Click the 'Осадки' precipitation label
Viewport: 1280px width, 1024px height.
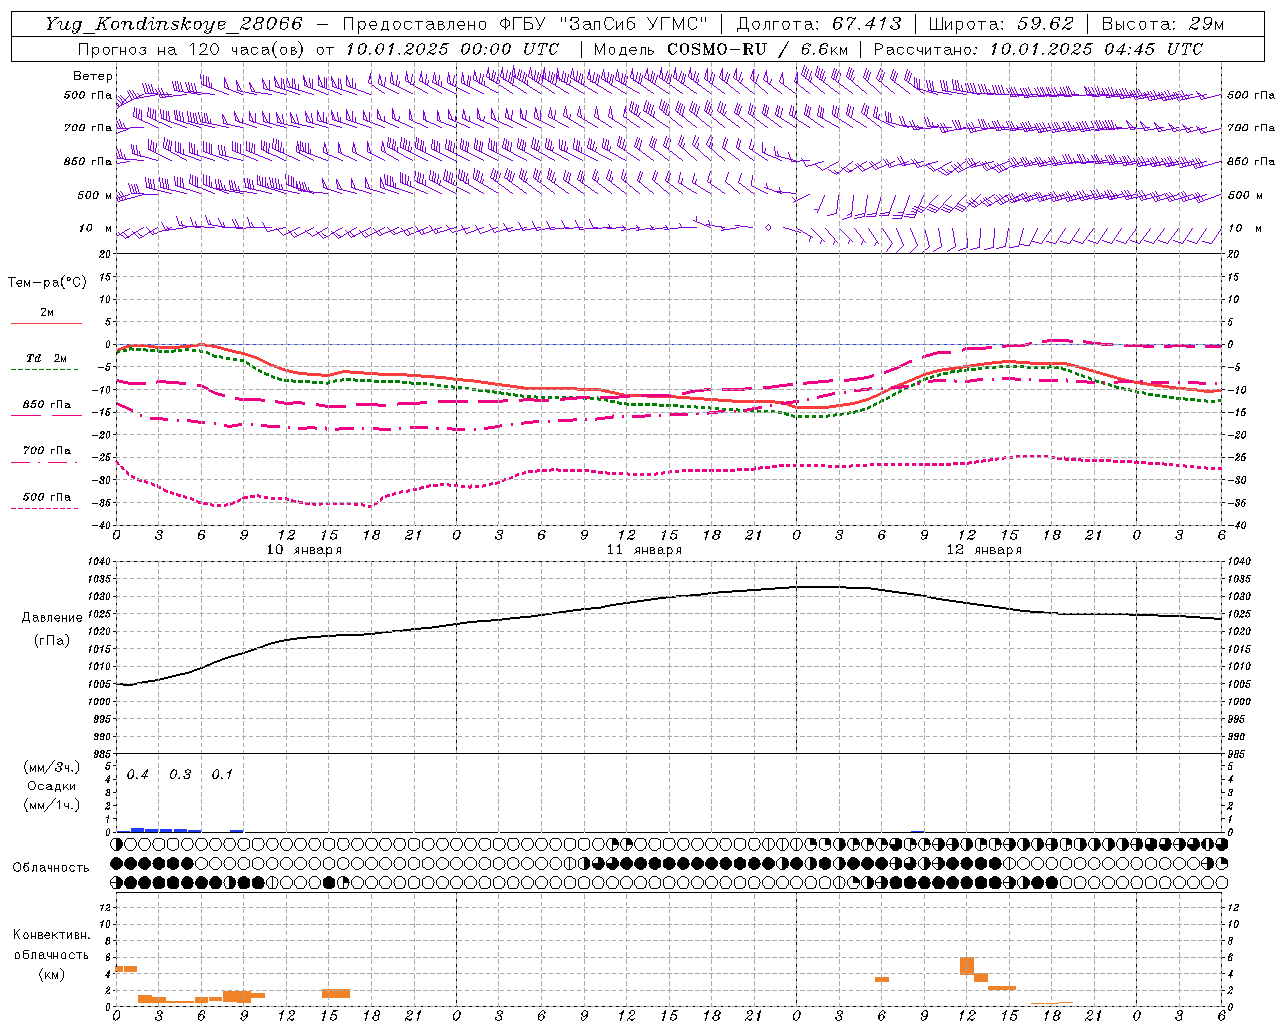(52, 786)
